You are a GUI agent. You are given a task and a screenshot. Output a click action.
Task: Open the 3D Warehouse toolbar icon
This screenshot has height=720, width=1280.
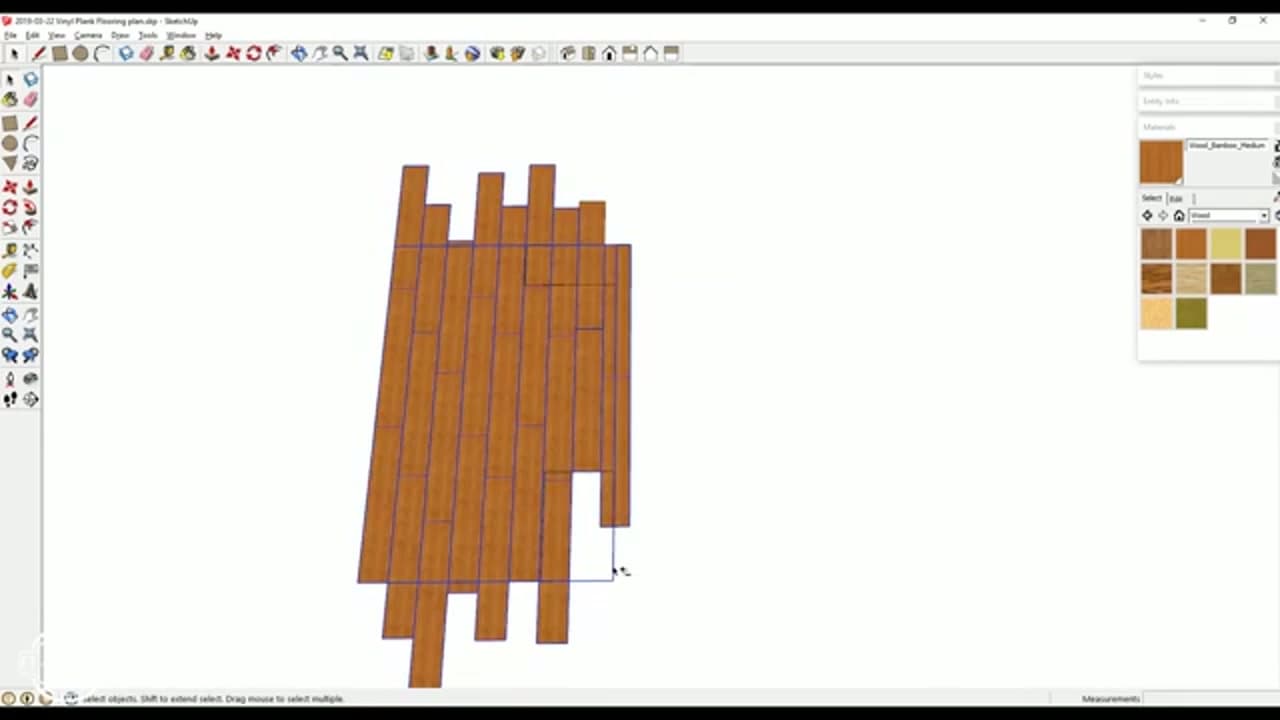tap(497, 54)
